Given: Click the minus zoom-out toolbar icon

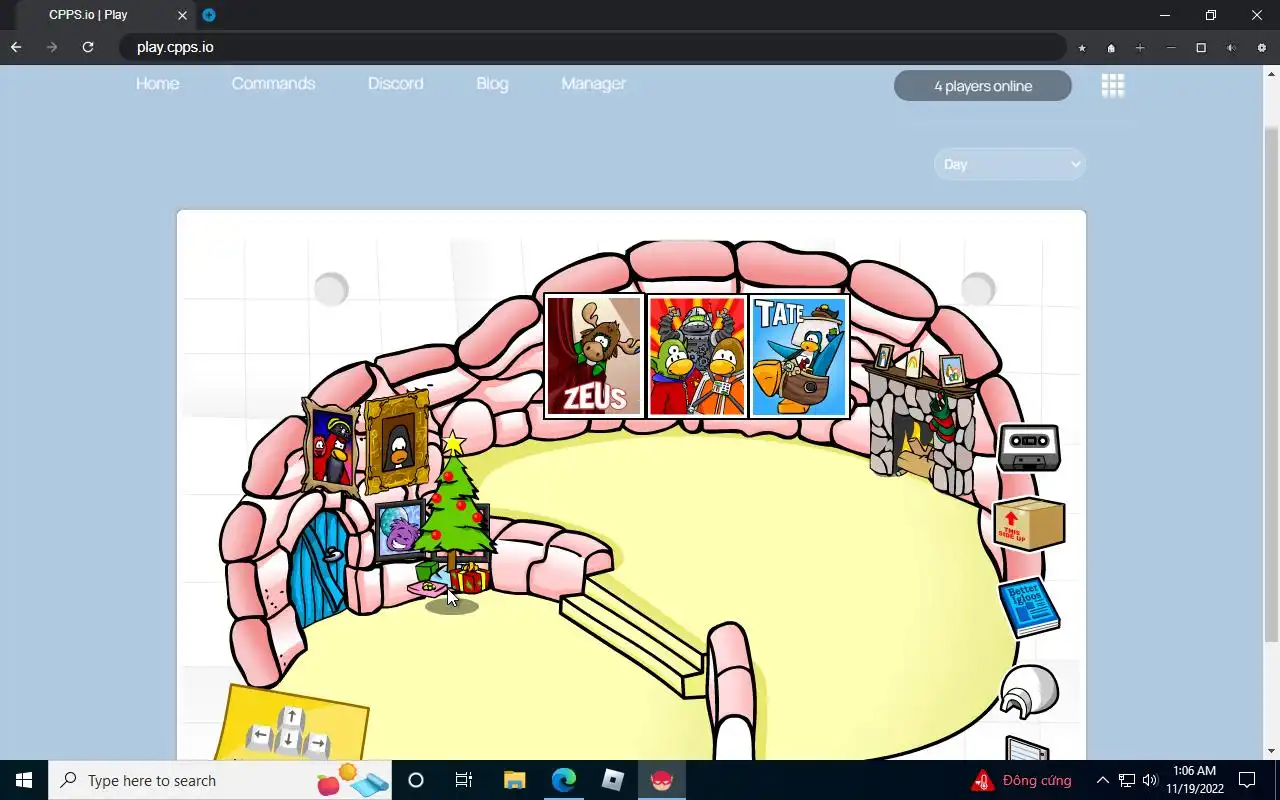Looking at the screenshot, I should coord(1171,48).
